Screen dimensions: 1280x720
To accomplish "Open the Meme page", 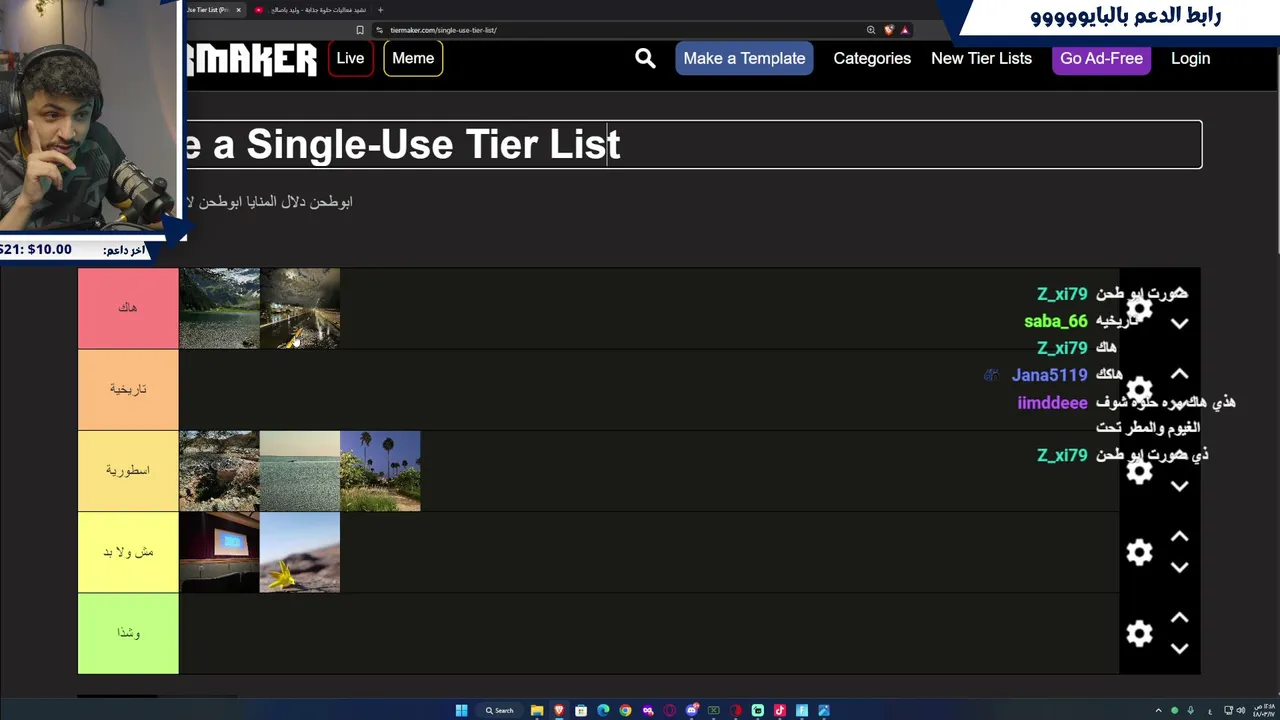I will tap(413, 58).
